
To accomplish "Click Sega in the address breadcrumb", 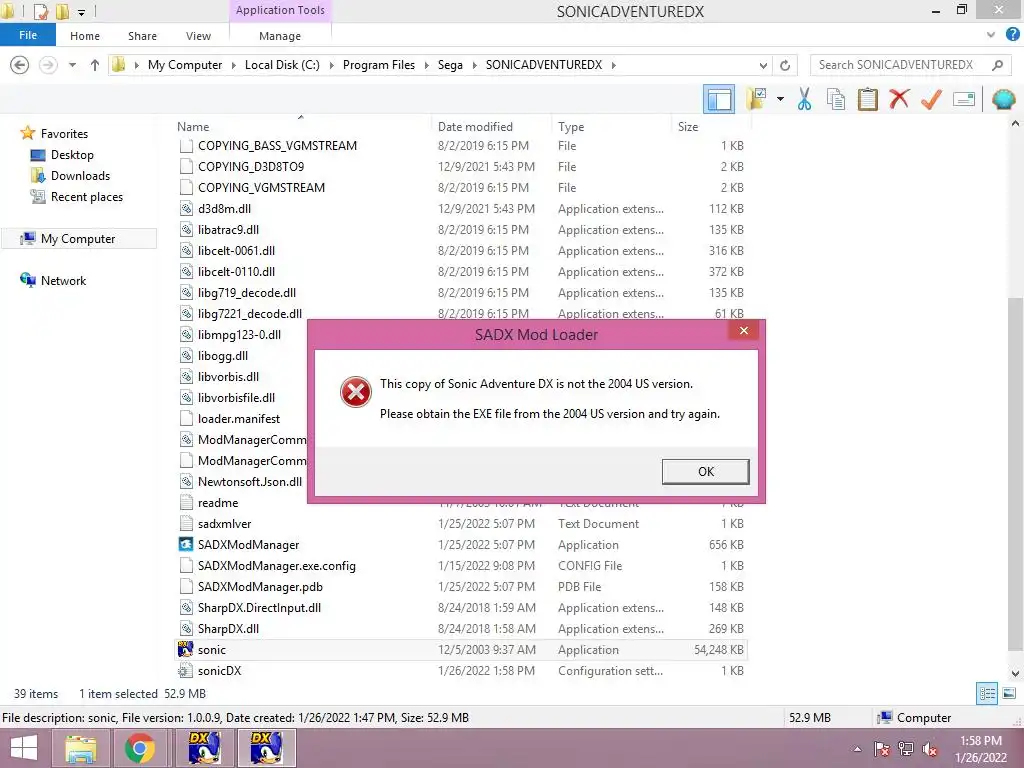I will click(450, 65).
